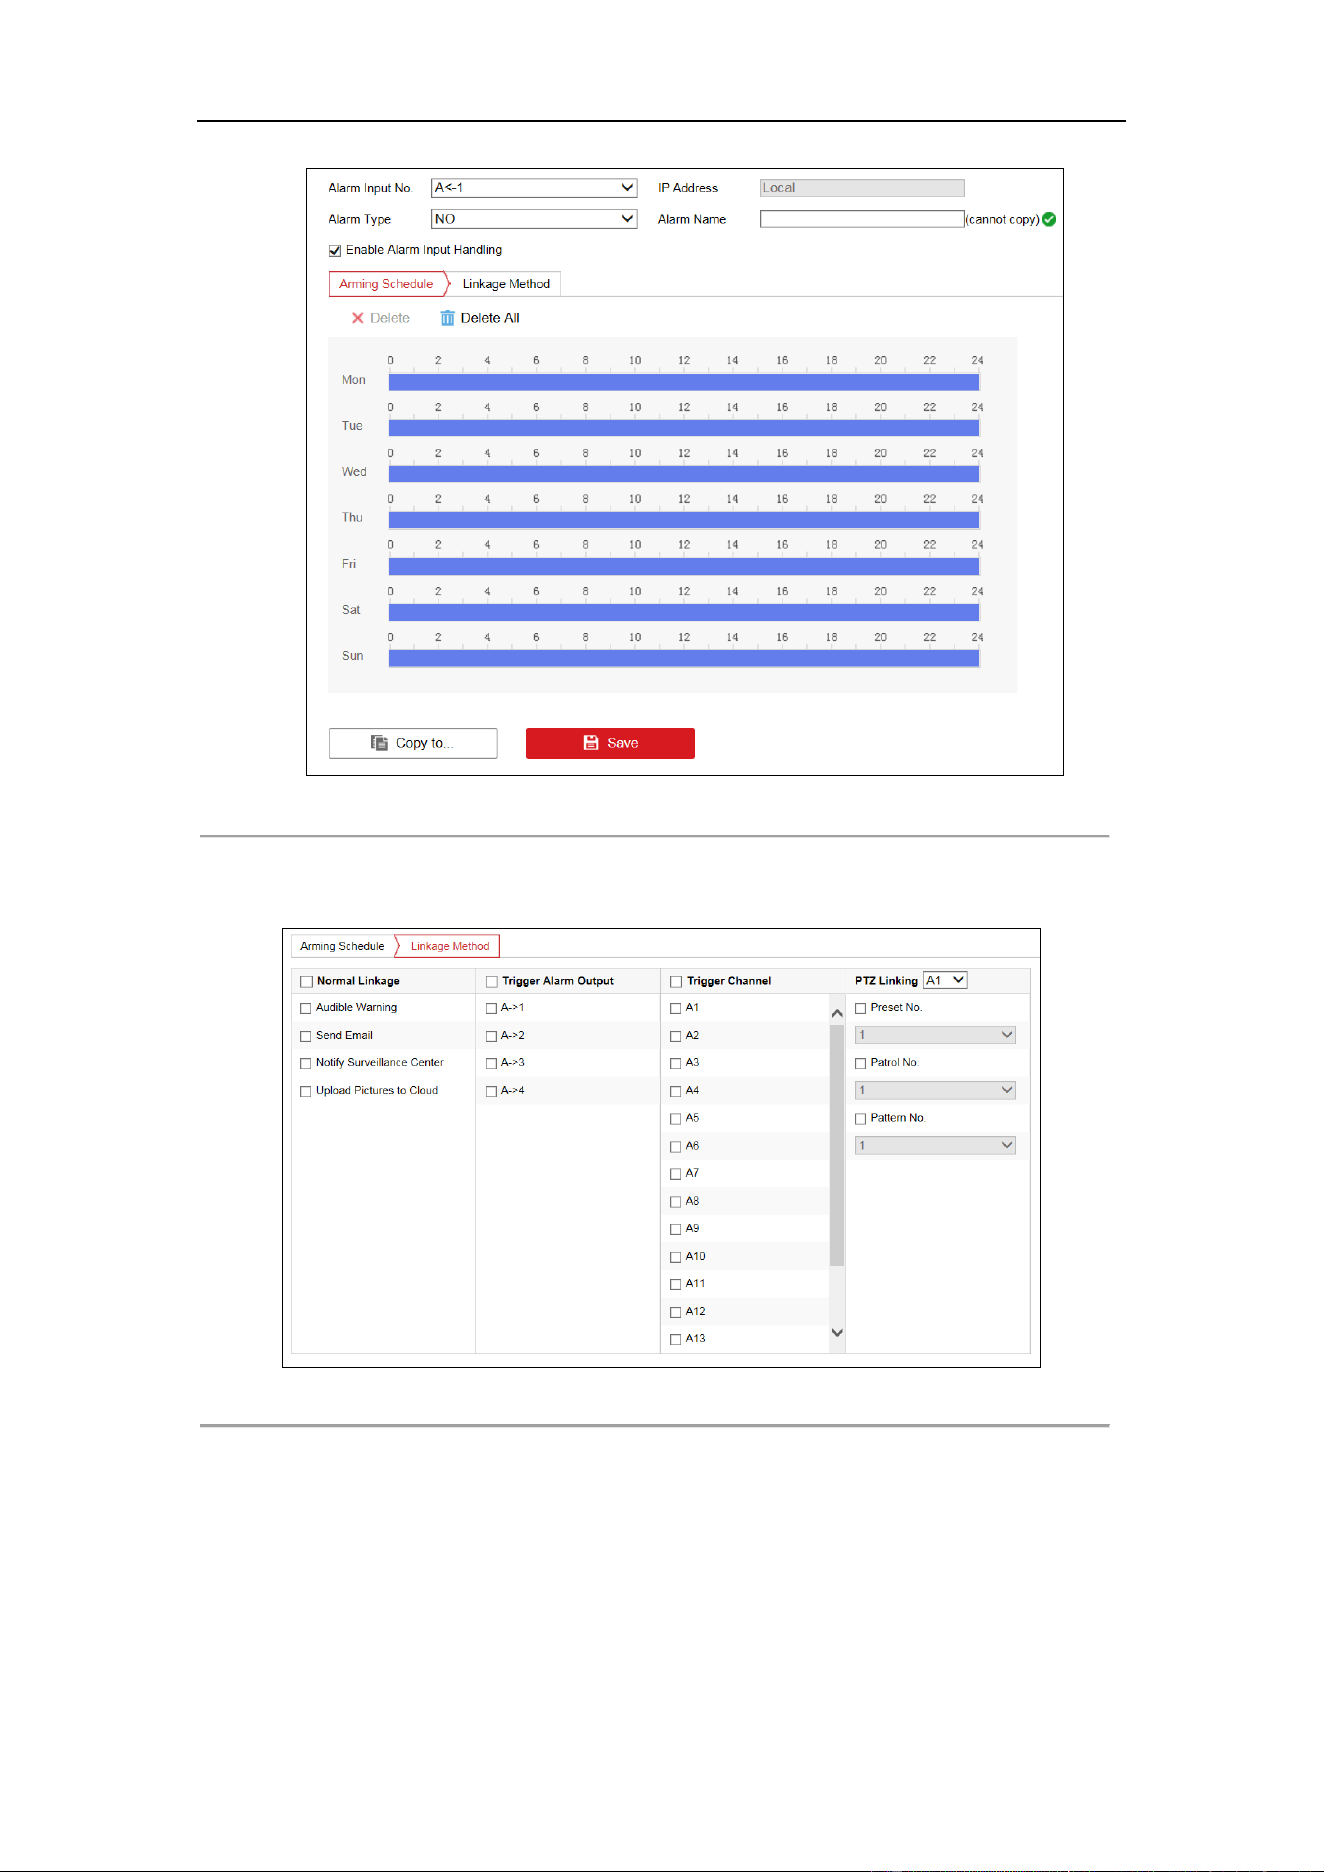The width and height of the screenshot is (1324, 1872).
Task: Click the Trigger Channel scroll down arrow
Action: [x=837, y=1332]
